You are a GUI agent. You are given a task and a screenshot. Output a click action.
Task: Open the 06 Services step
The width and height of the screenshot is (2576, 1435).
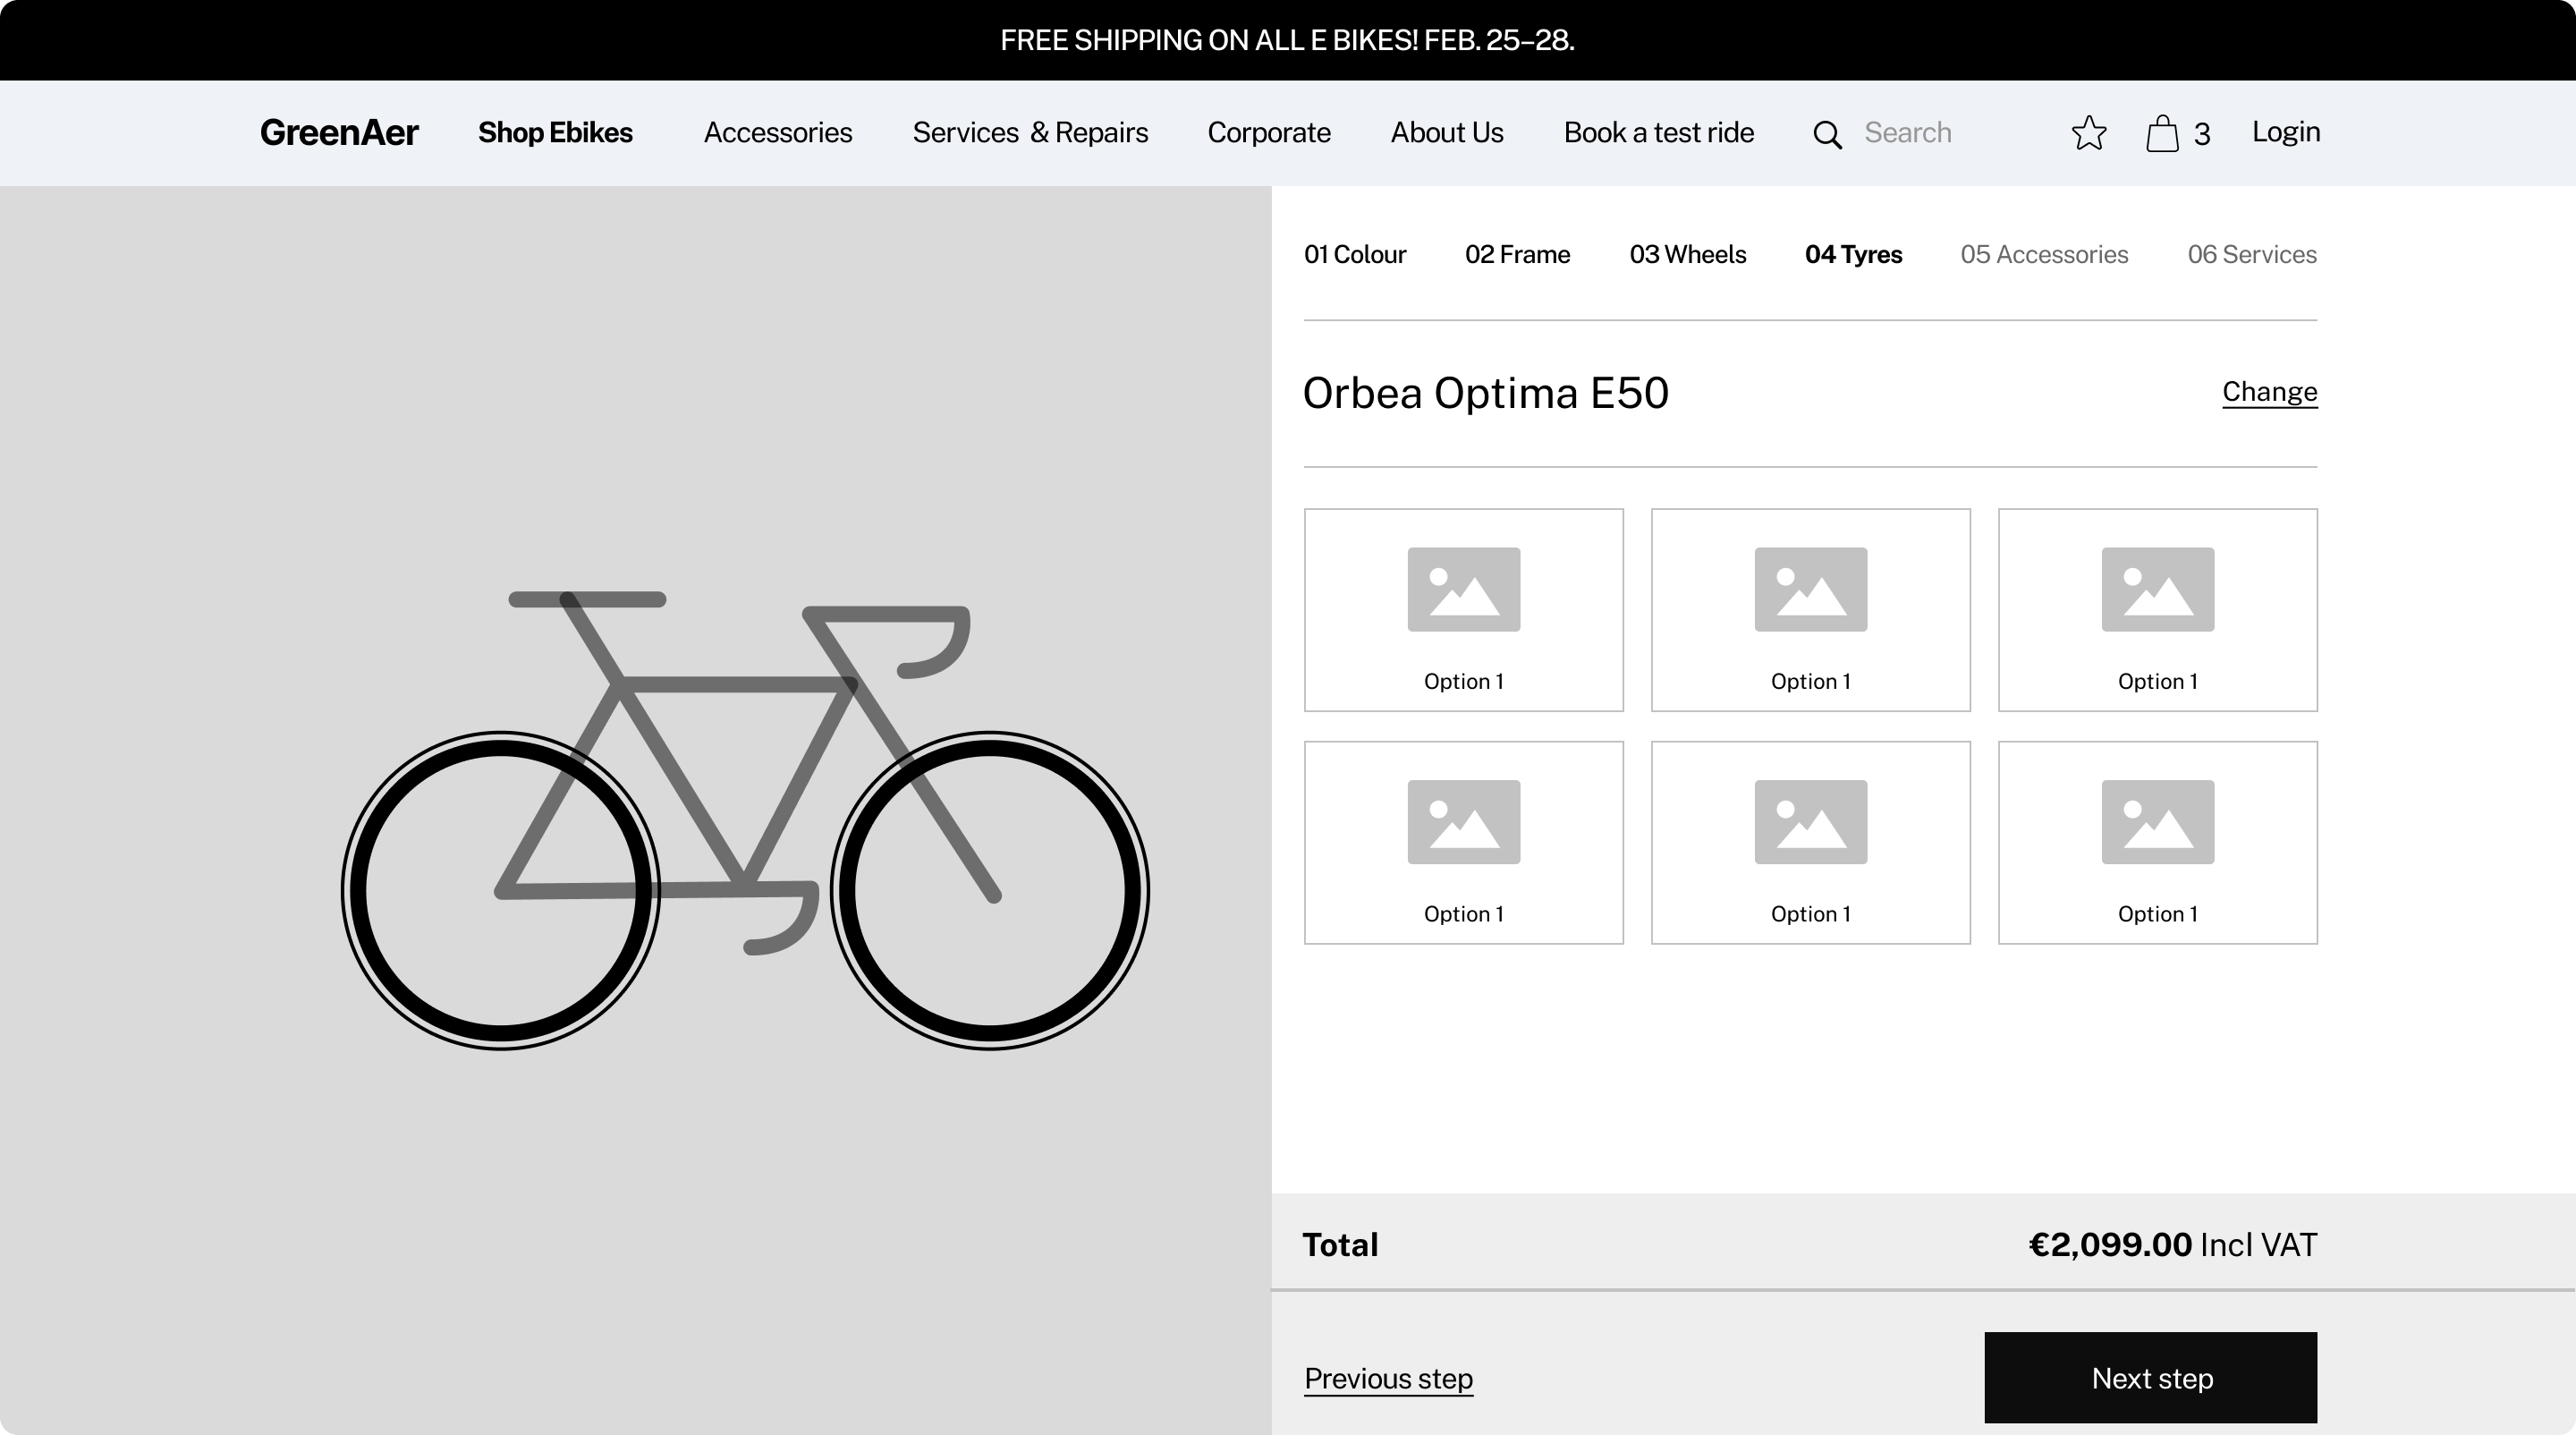2251,254
